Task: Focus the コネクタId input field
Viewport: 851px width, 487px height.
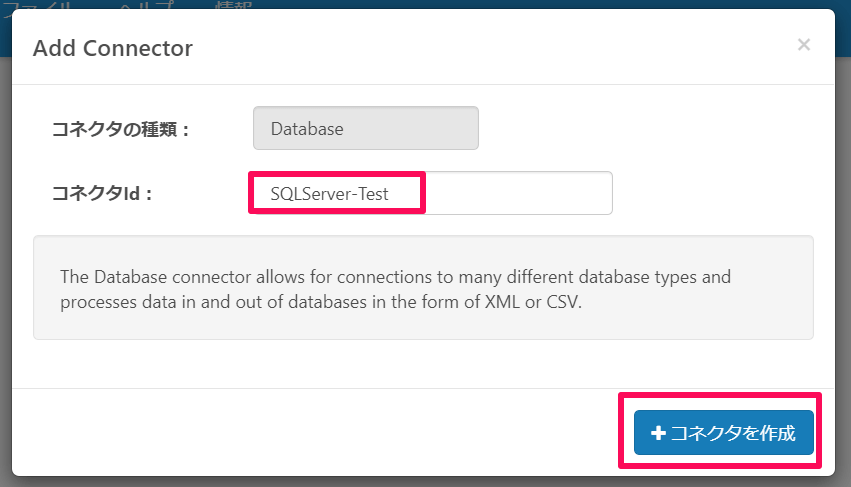Action: pyautogui.click(x=430, y=193)
